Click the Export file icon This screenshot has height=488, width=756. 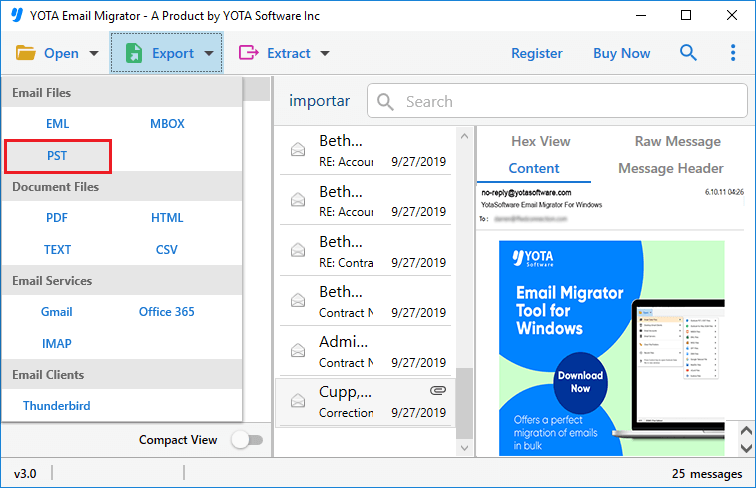pyautogui.click(x=133, y=53)
